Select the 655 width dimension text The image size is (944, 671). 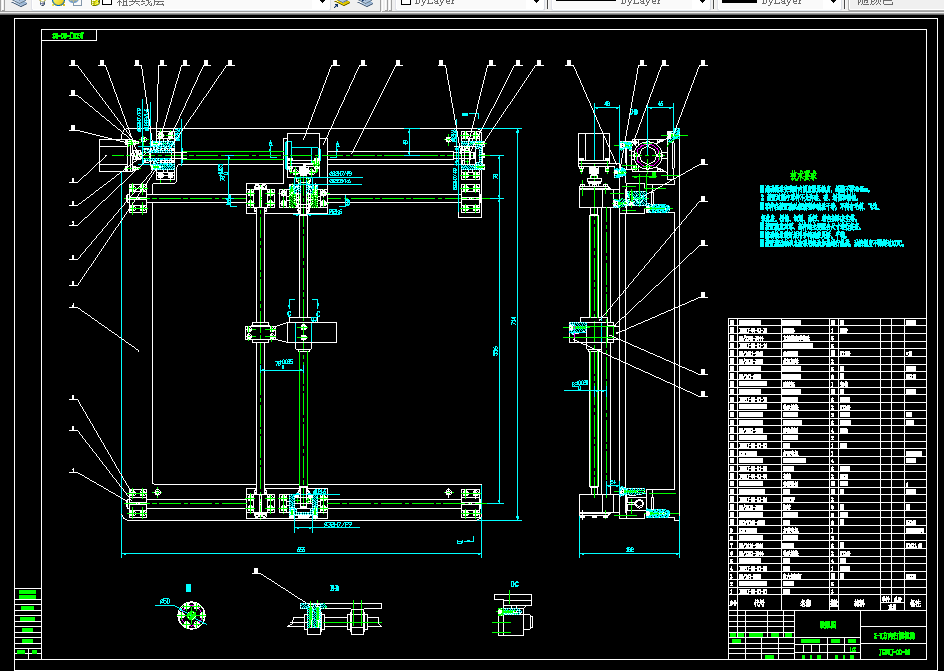(x=301, y=549)
